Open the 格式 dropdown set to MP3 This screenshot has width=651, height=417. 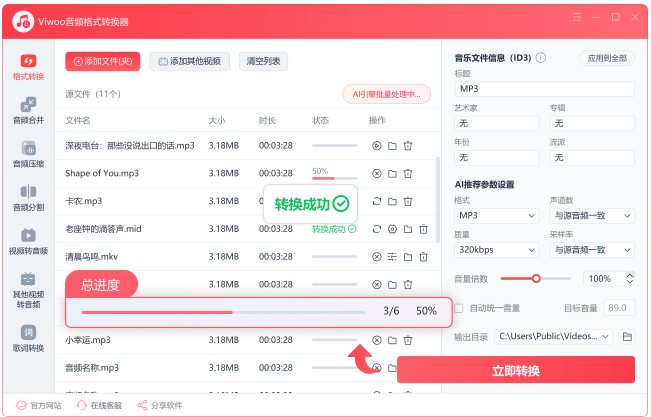click(x=497, y=216)
